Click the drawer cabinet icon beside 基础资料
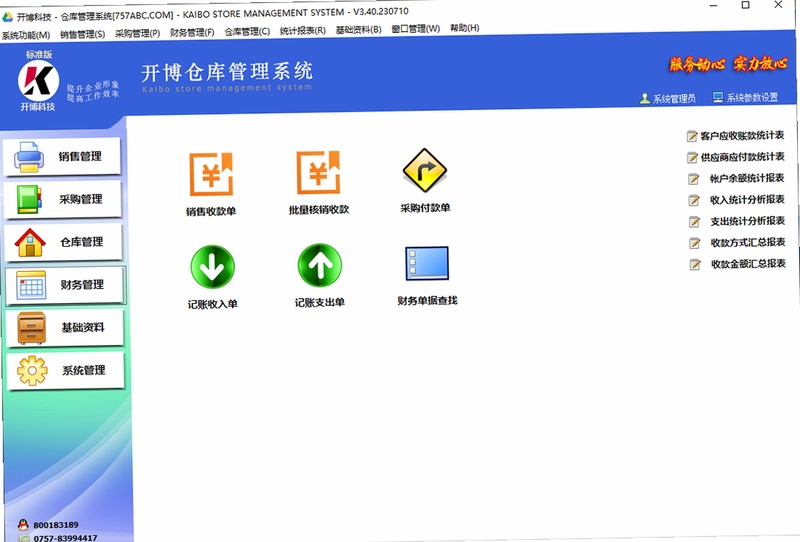This screenshot has width=800, height=542. pos(32,328)
